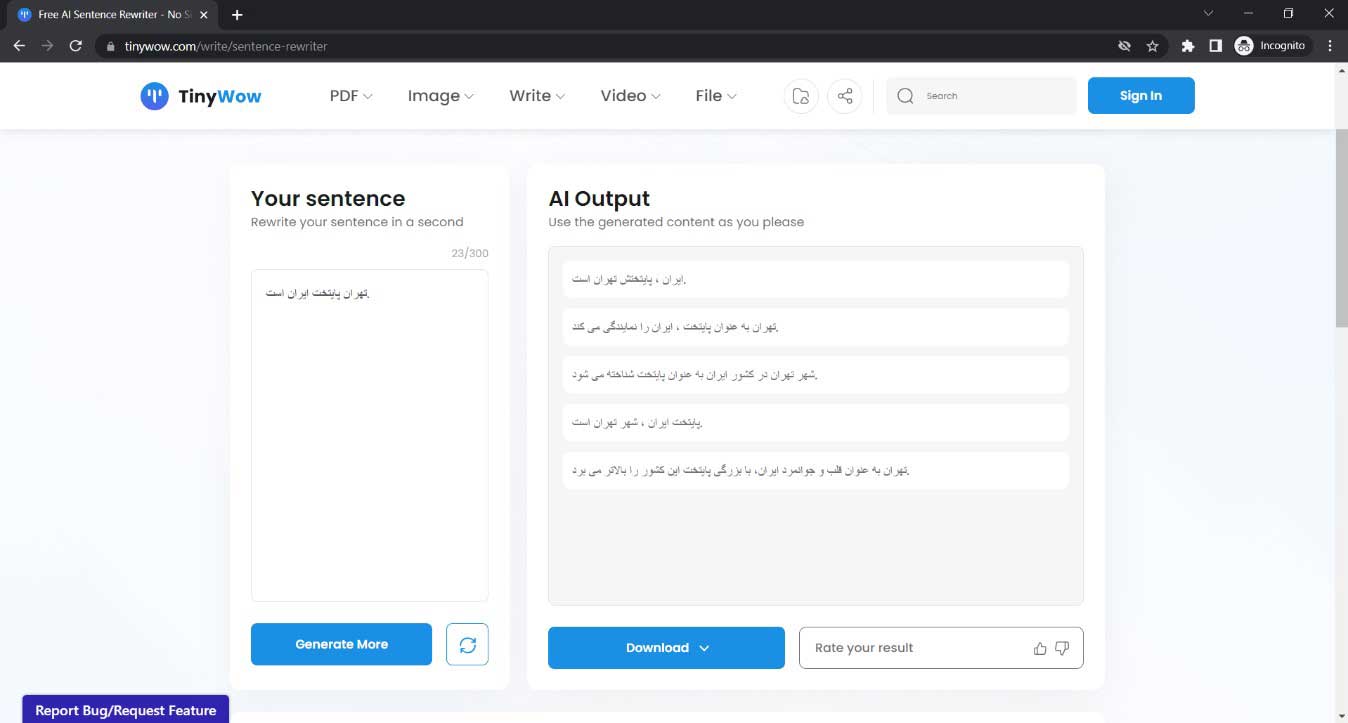Viewport: 1348px width, 723px height.
Task: Click the Sign In button
Action: [1140, 96]
